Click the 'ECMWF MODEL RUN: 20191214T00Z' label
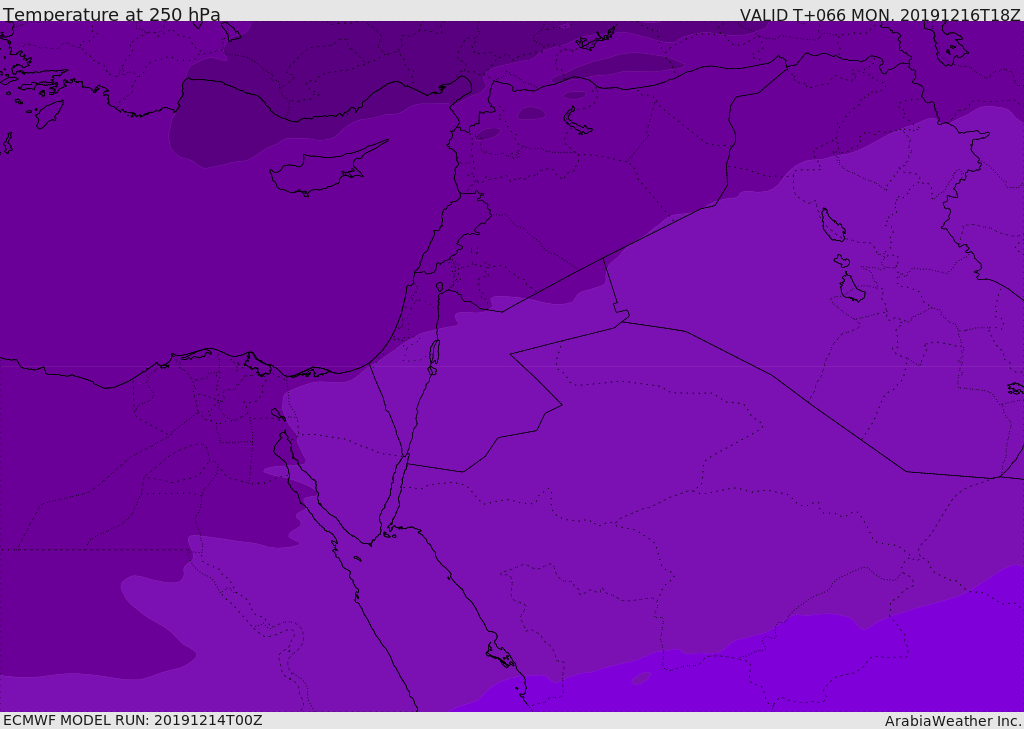This screenshot has height=729, width=1024. tap(133, 721)
